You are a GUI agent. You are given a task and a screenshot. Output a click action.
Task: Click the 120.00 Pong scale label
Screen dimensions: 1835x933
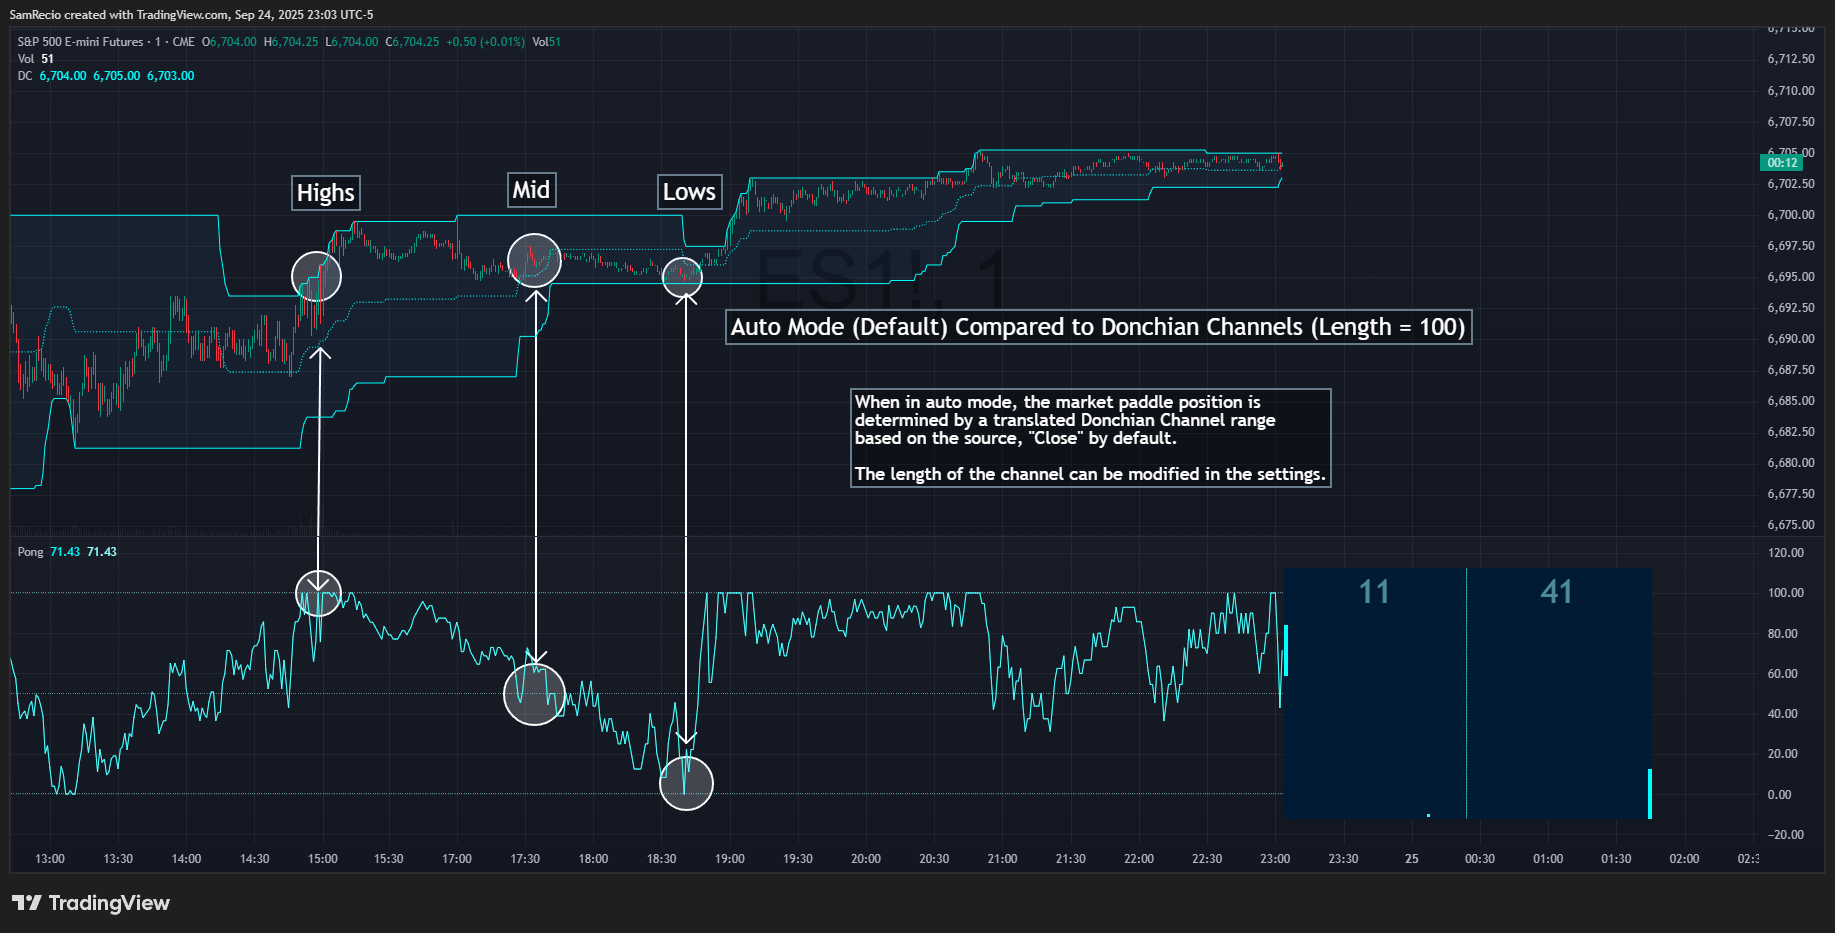1786,553
